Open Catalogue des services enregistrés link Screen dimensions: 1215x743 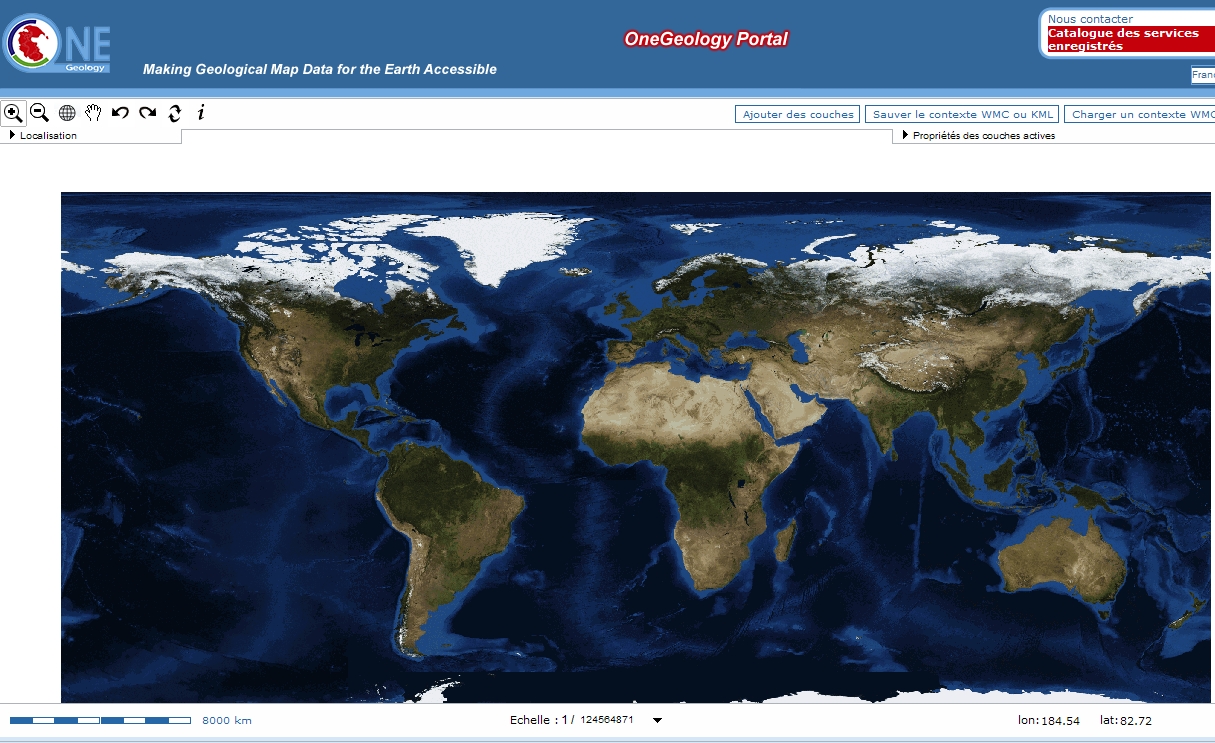[x=1122, y=40]
